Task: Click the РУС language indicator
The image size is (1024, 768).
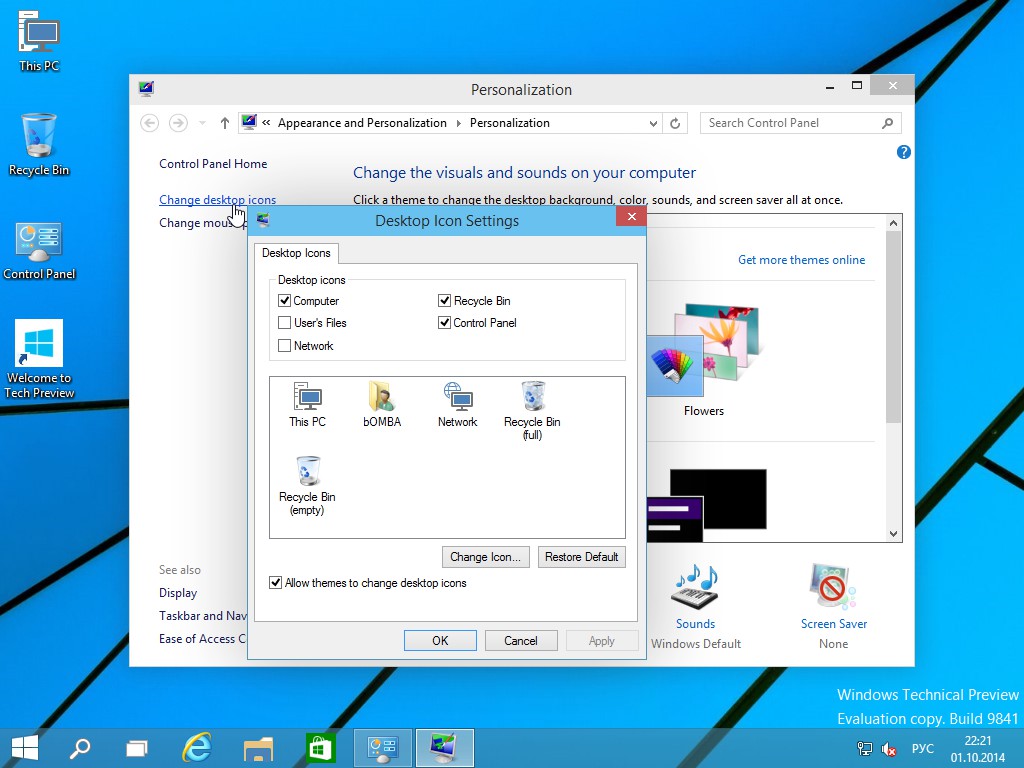Action: [x=922, y=748]
